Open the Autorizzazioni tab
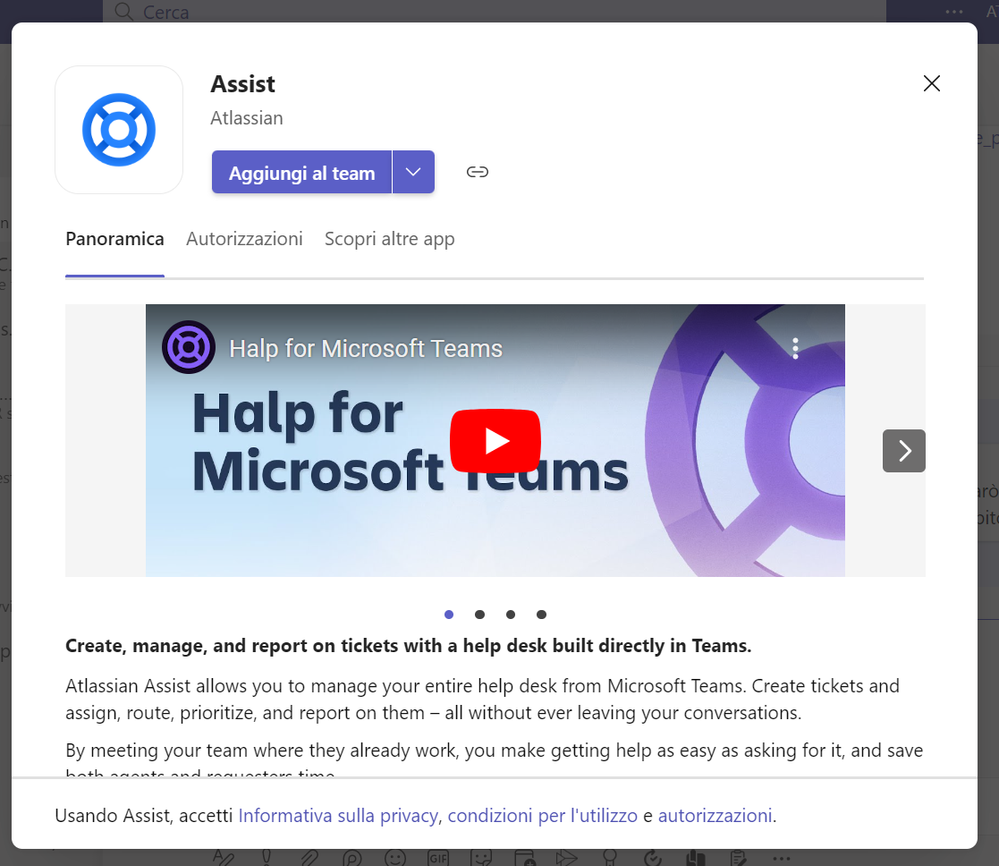 click(x=244, y=239)
